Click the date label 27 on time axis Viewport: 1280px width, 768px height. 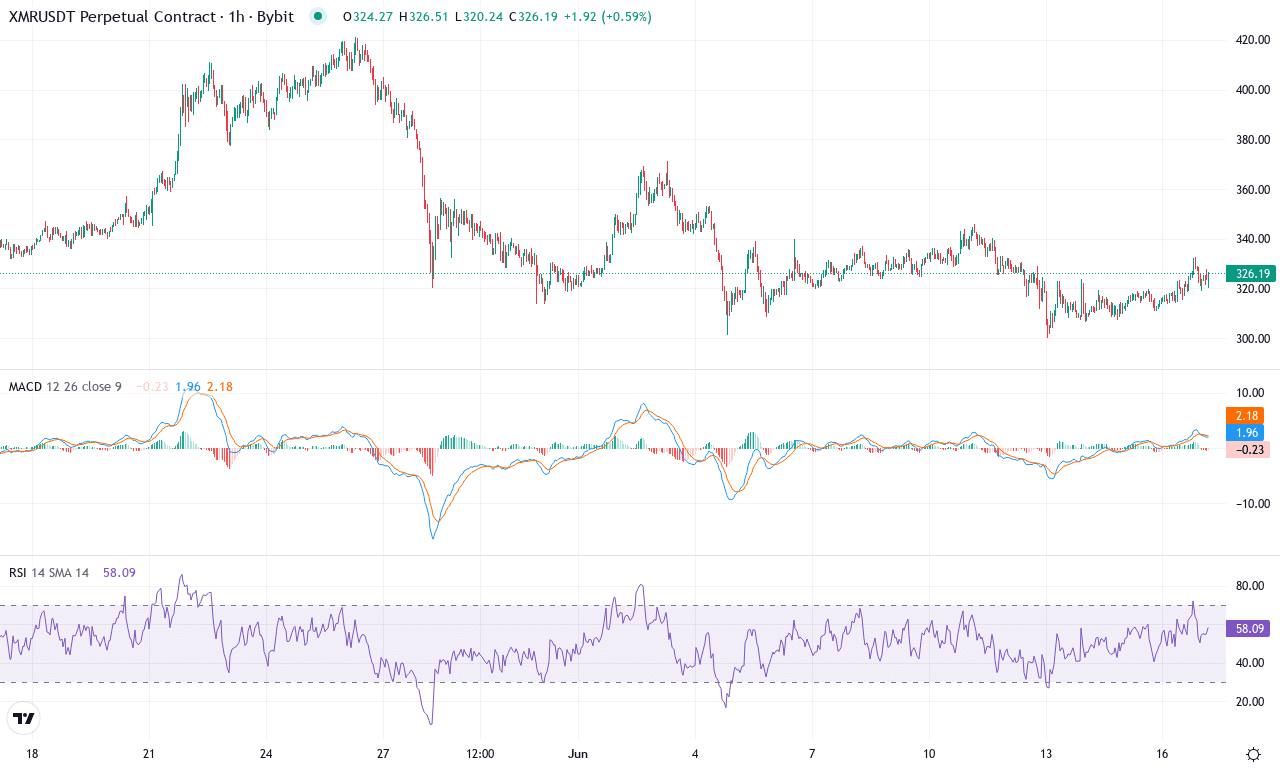(382, 753)
